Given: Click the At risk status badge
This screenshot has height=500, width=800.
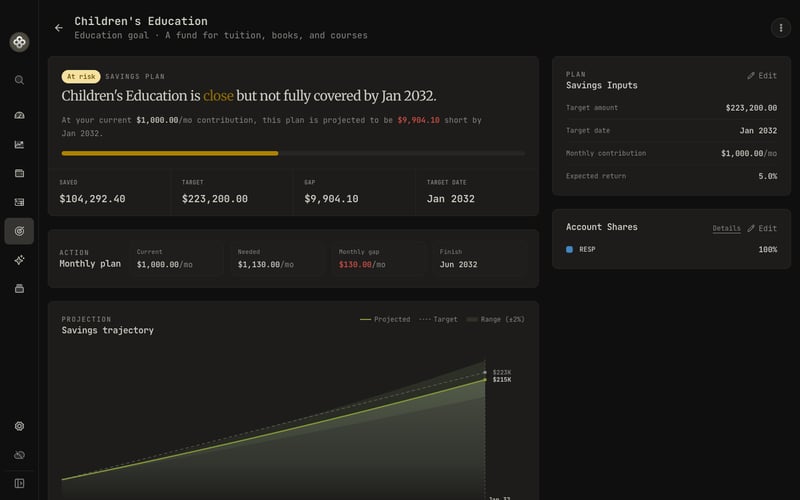Looking at the screenshot, I should pos(81,77).
